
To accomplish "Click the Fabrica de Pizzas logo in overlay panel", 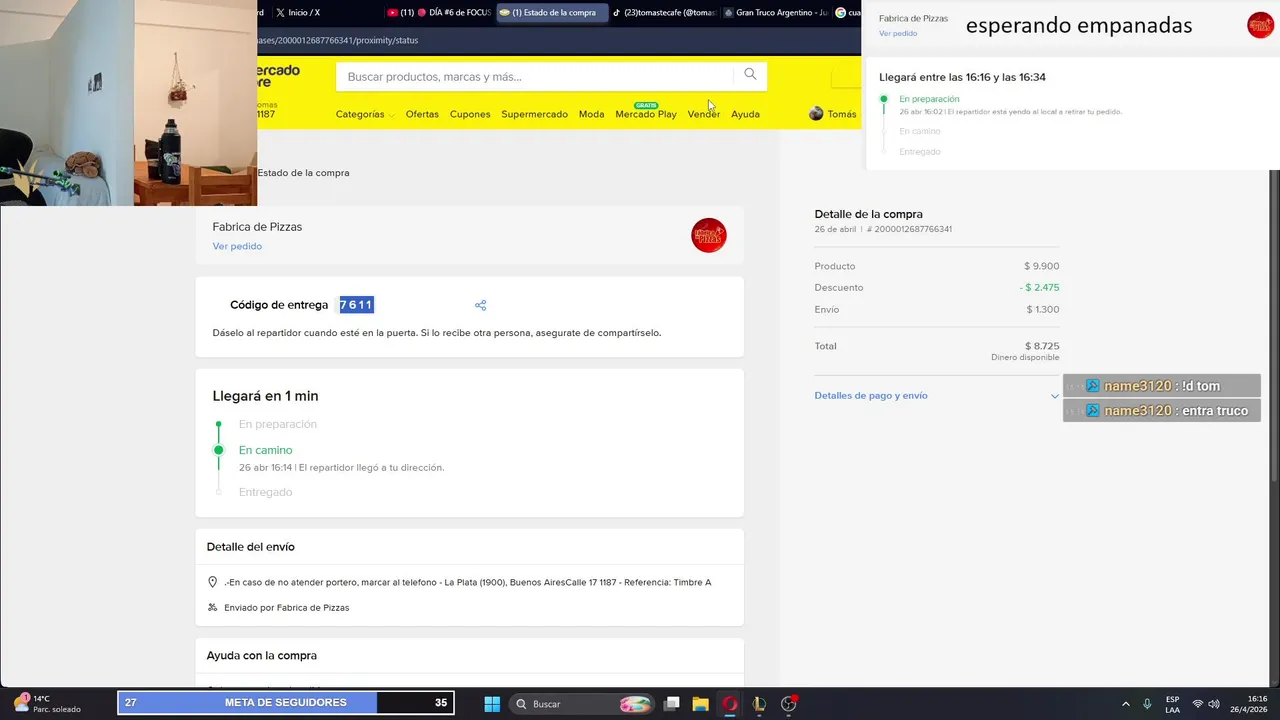I will [1260, 25].
